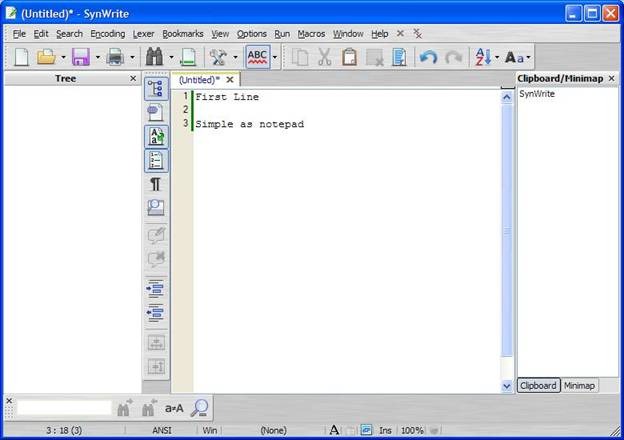Screen dimensions: 624x440
Task: Switch to the Clipboard tab
Action: [x=538, y=385]
